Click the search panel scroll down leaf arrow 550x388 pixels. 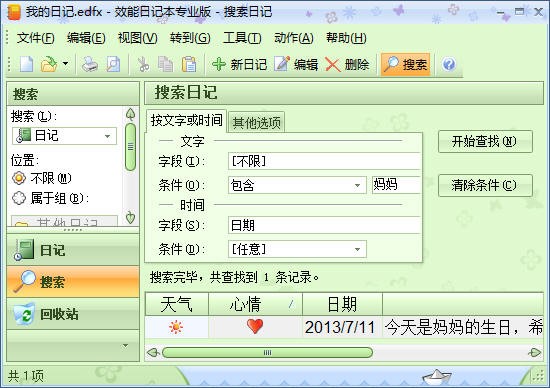point(130,218)
